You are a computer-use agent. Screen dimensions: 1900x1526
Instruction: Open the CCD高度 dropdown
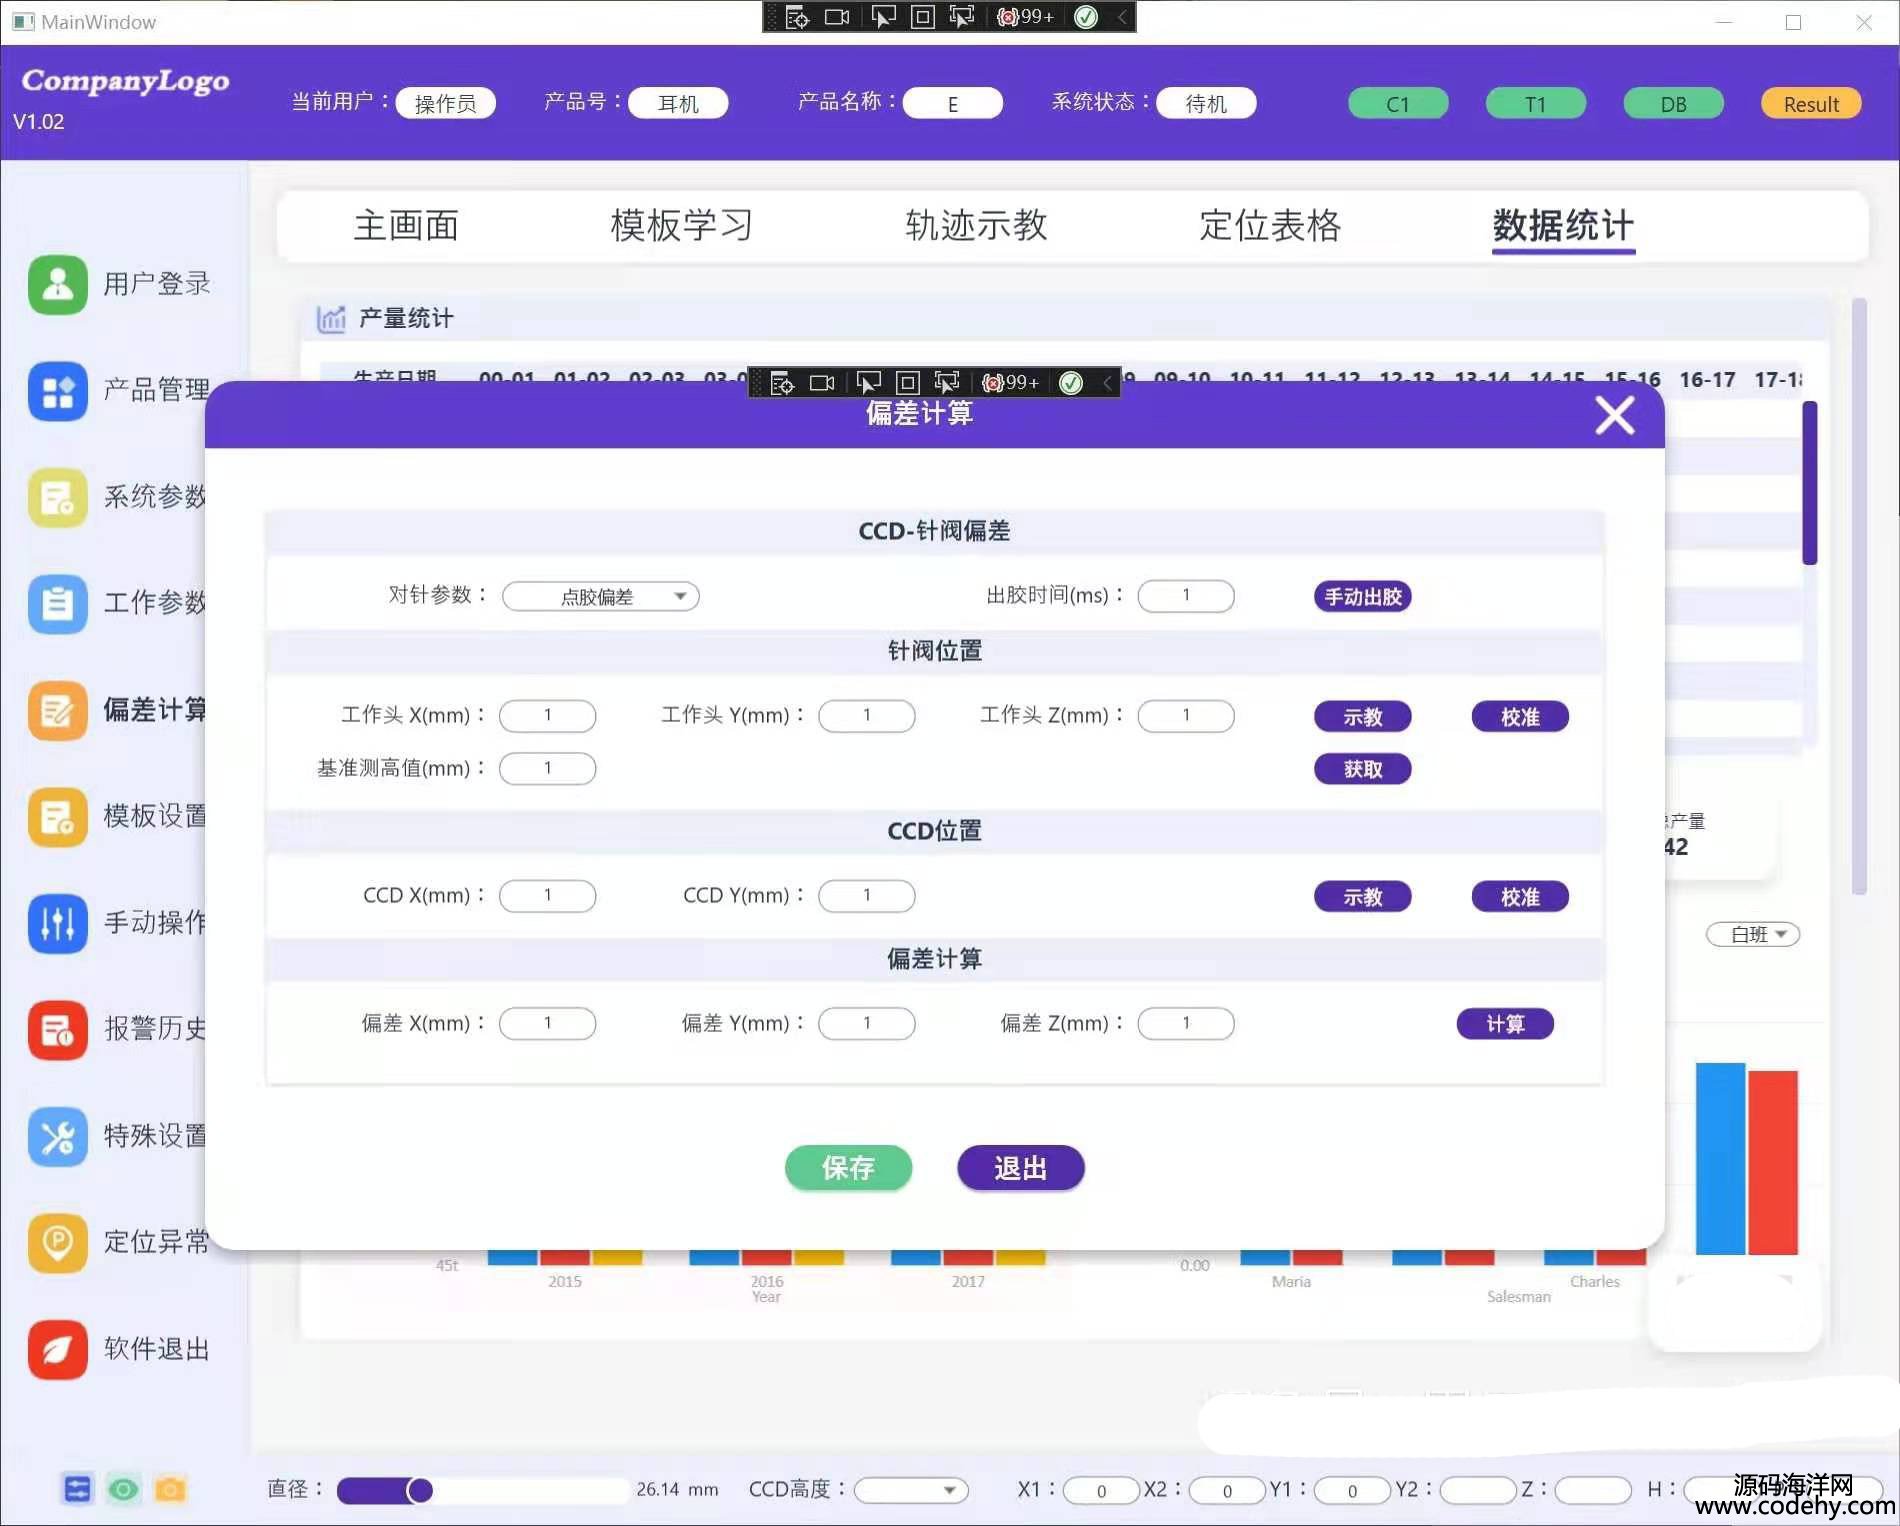pos(911,1490)
